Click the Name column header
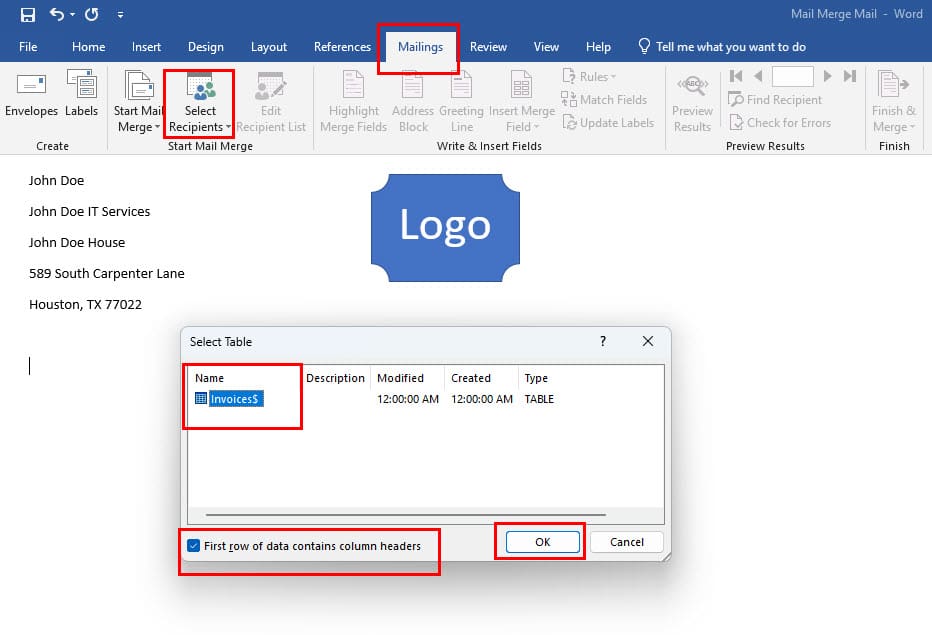 click(209, 378)
